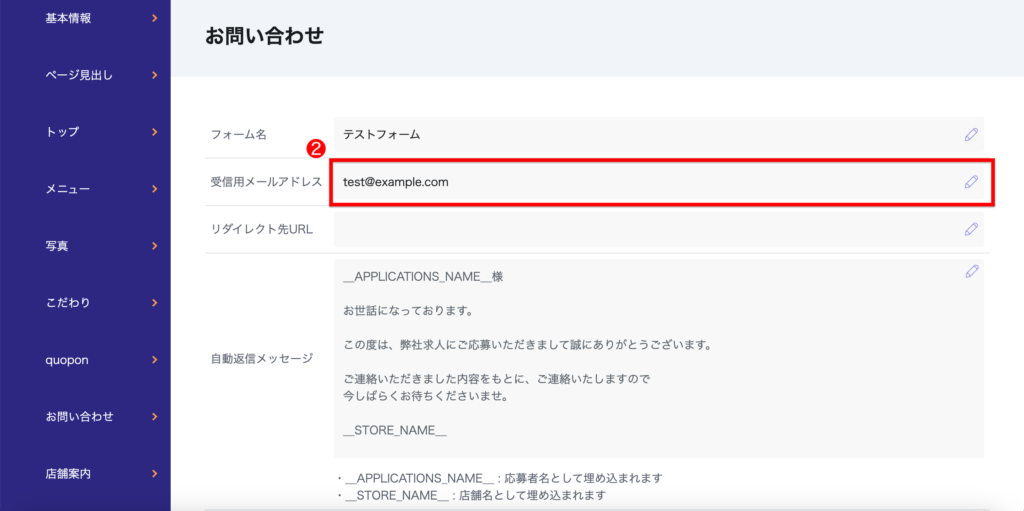Expand the quopon sidebar arrow
This screenshot has width=1024, height=511.
154,360
